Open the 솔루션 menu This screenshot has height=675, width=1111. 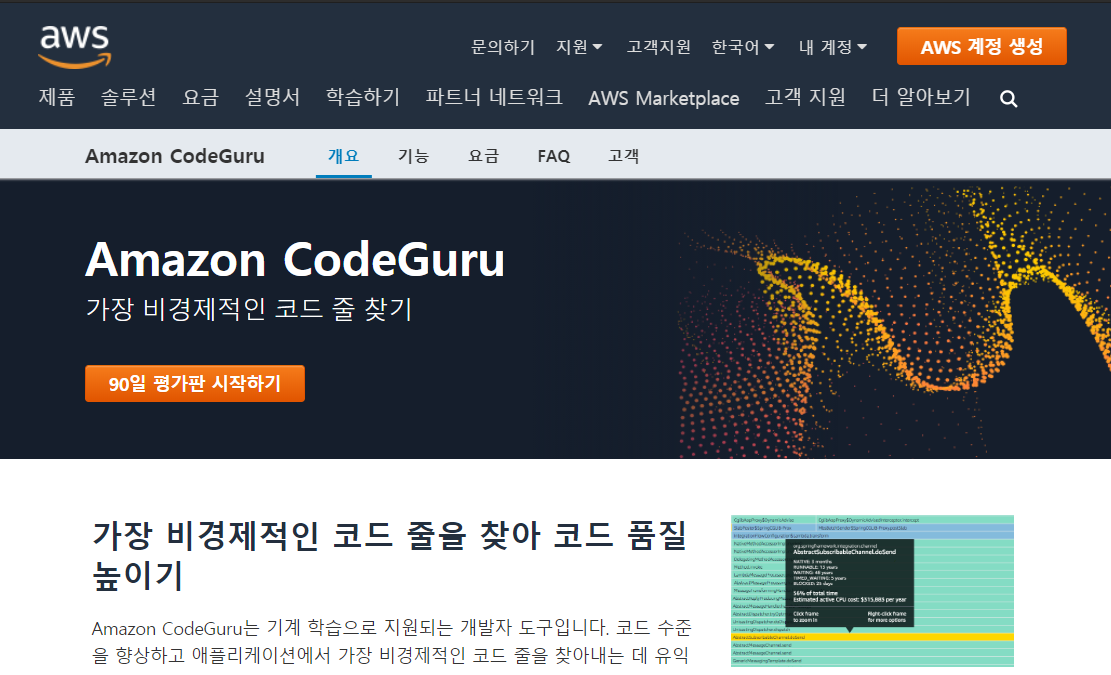[128, 97]
